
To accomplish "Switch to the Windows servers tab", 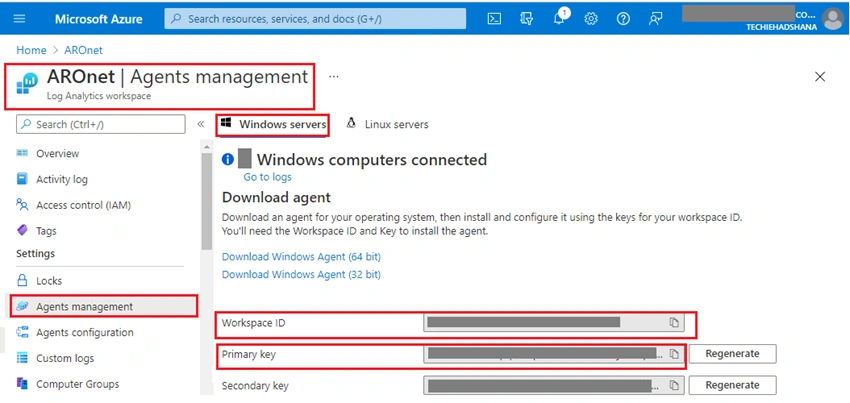I will pos(273,125).
